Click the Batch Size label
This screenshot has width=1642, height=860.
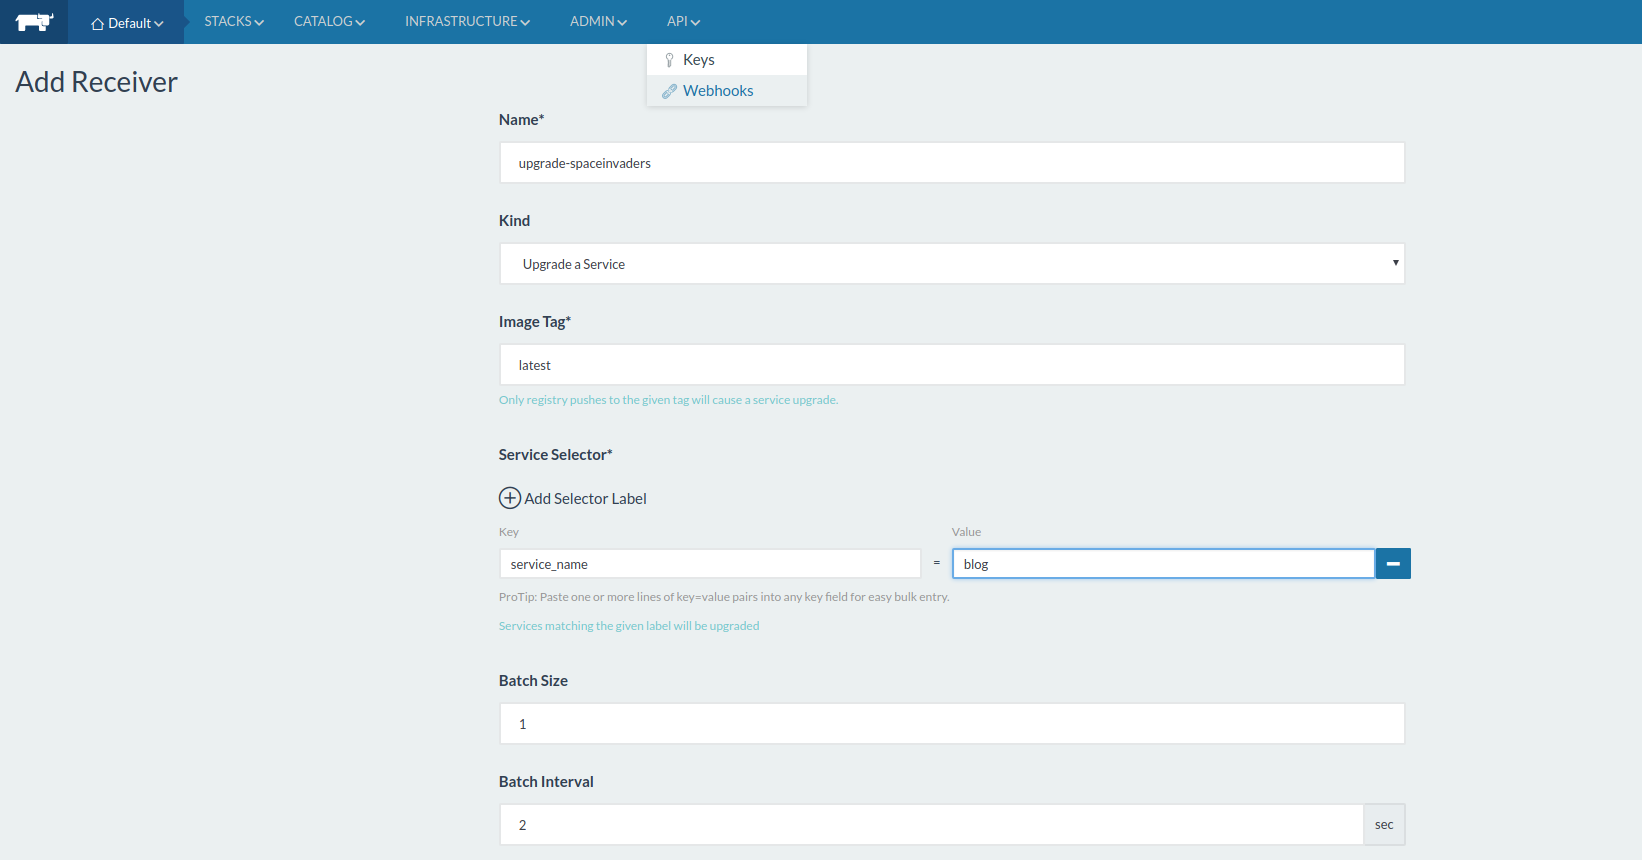pos(533,681)
